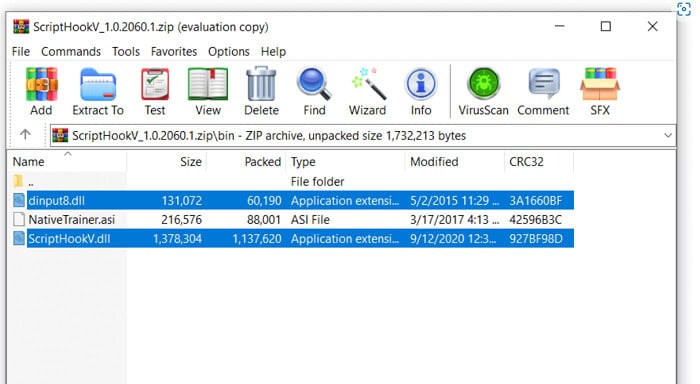The image size is (700, 384).
Task: Minimize the WinRAR window
Action: 559,26
